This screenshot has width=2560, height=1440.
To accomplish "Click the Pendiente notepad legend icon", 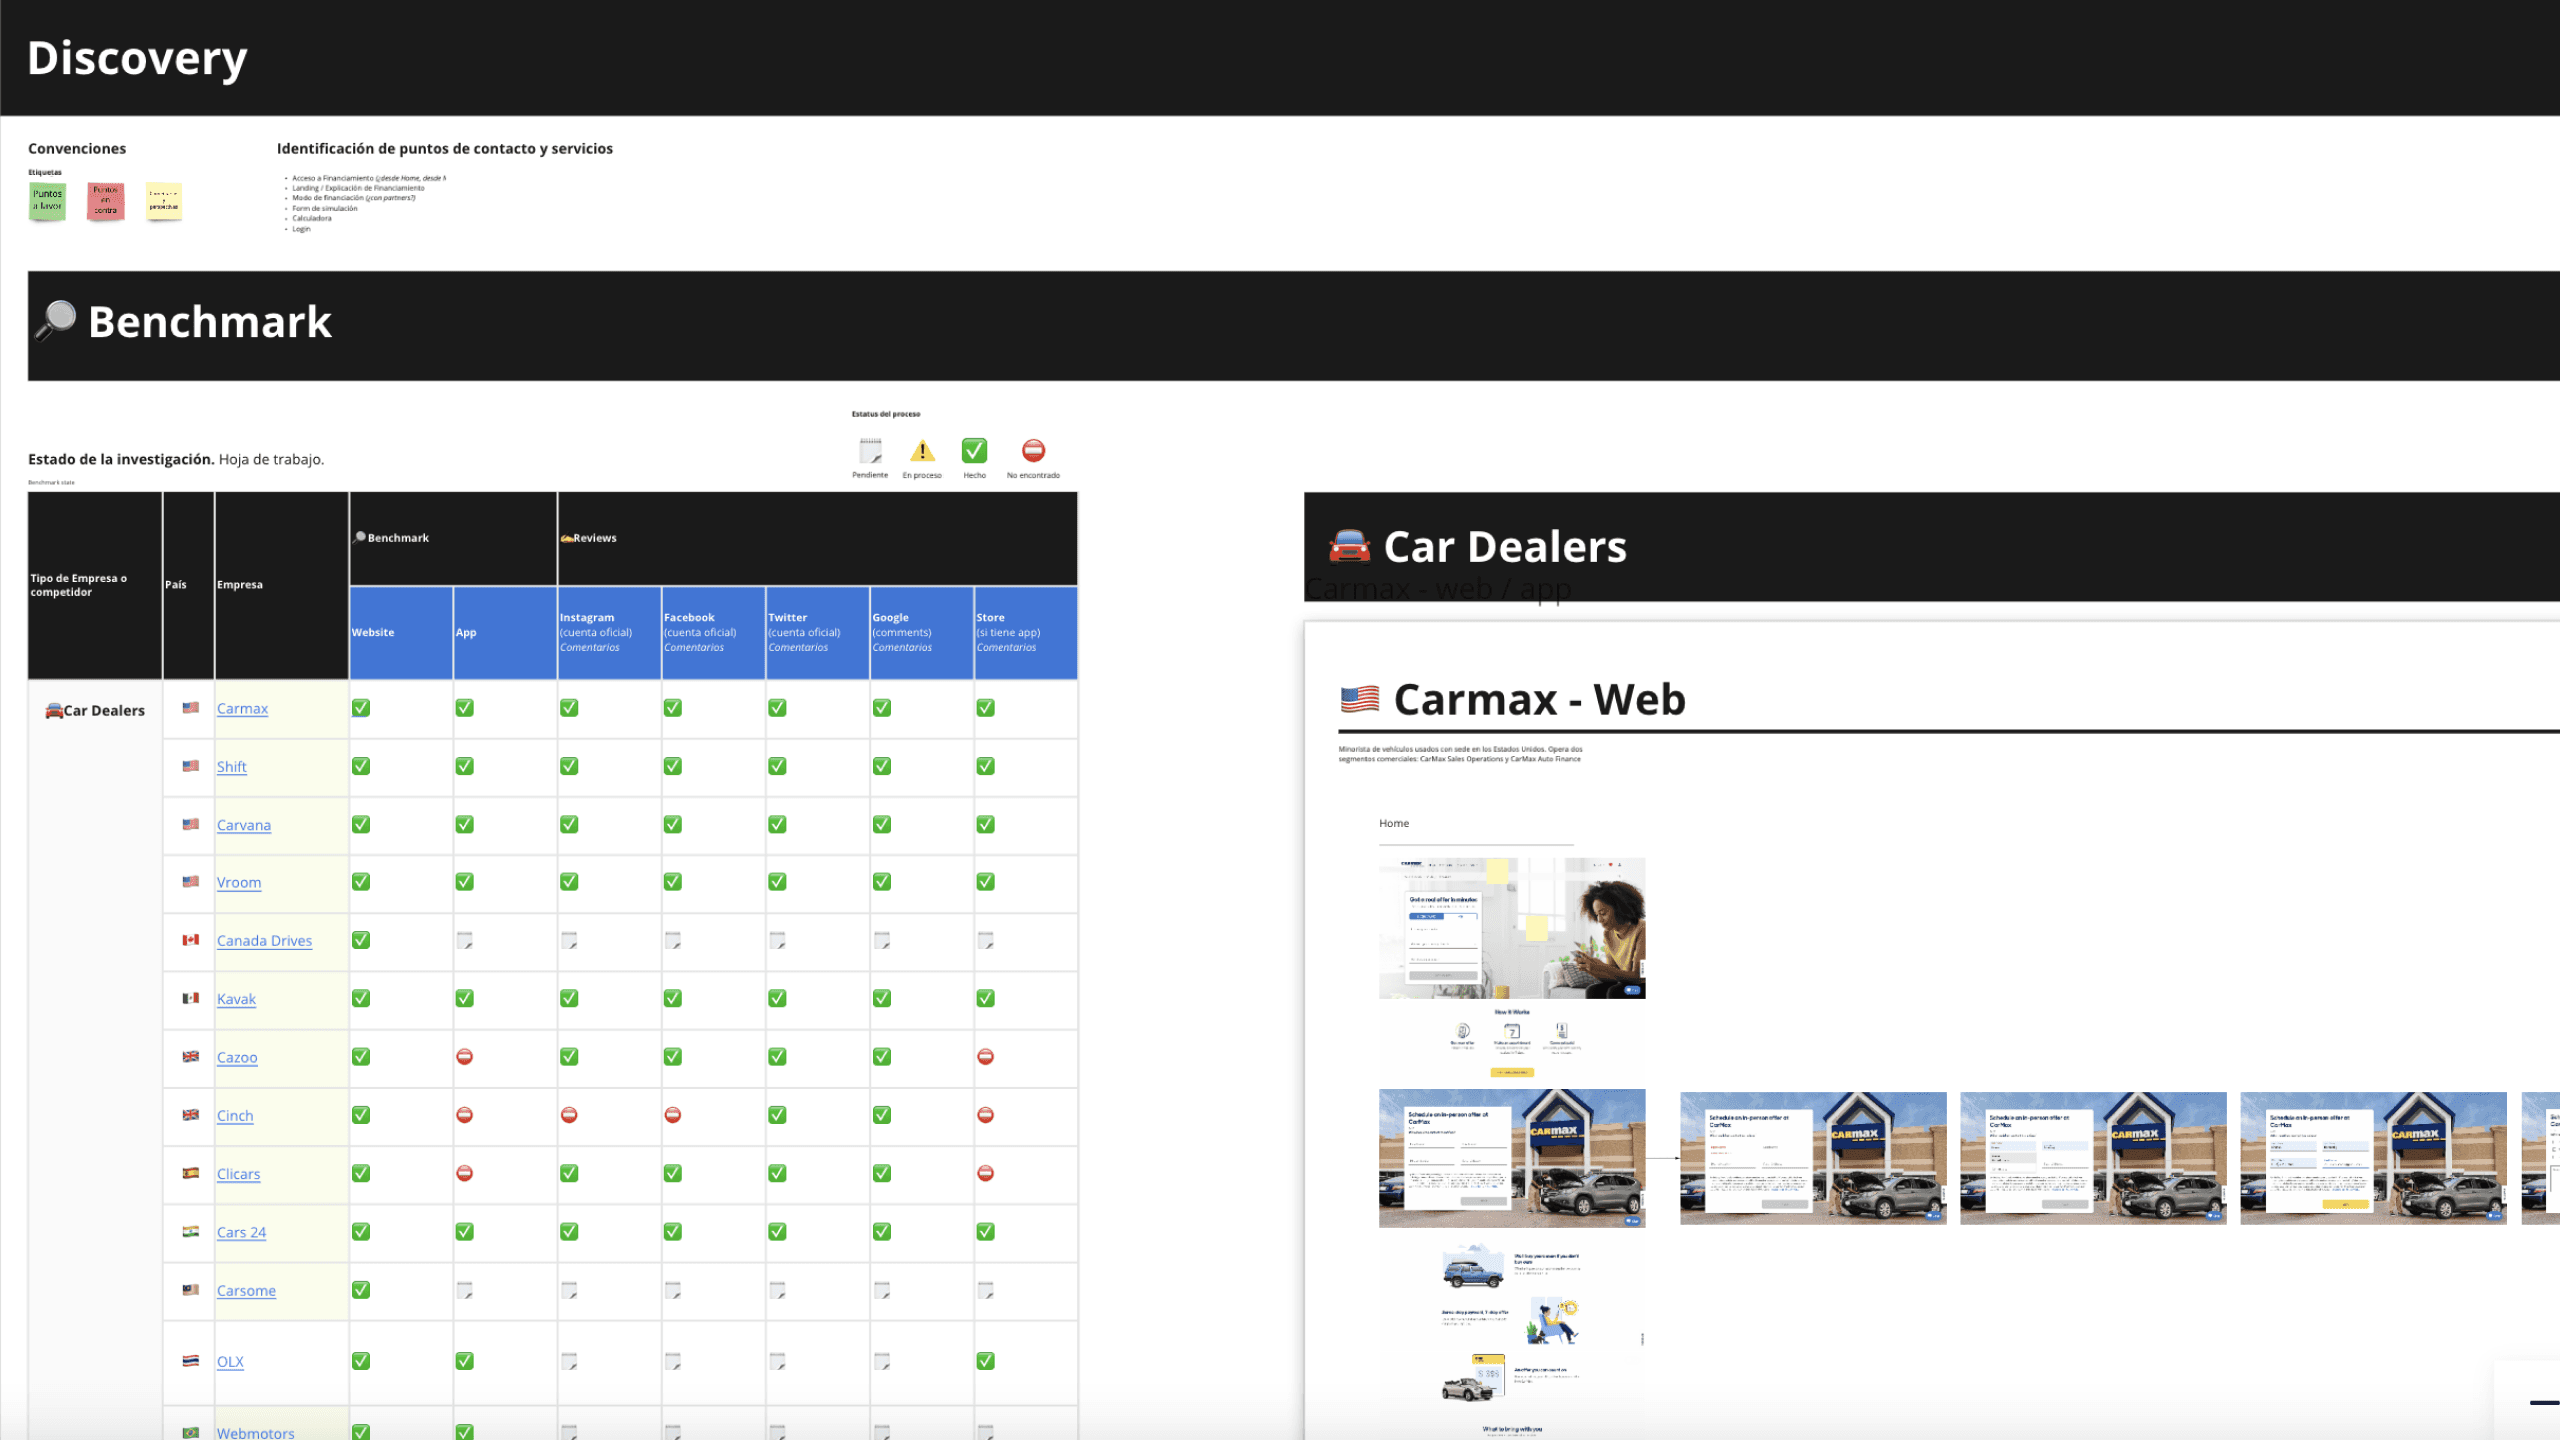I will pos(870,451).
